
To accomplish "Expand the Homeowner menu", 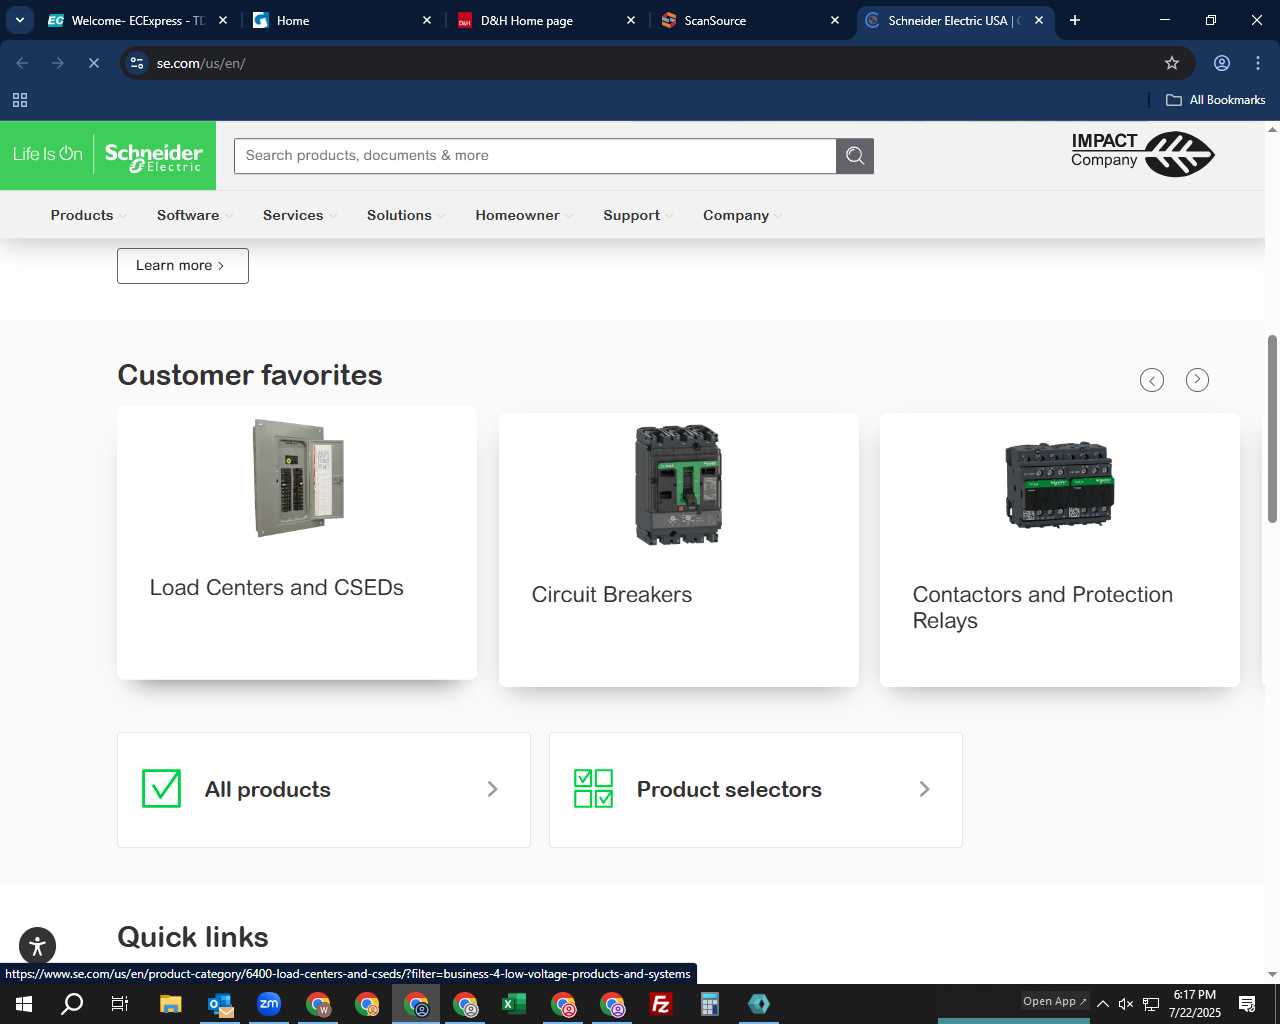I will (524, 215).
